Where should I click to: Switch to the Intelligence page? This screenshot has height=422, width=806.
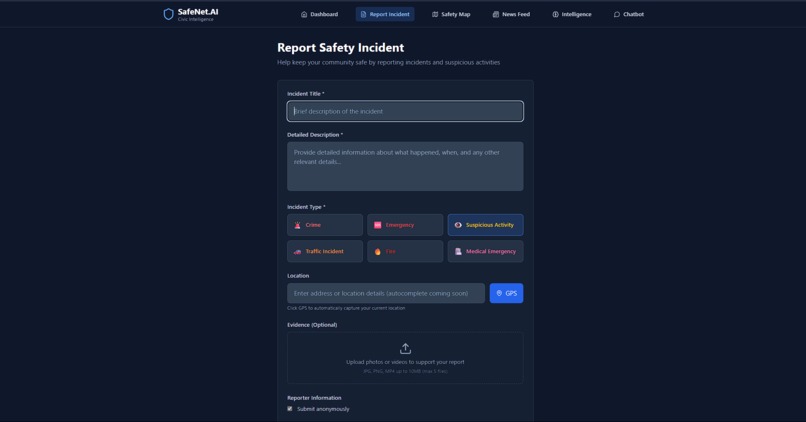click(572, 14)
